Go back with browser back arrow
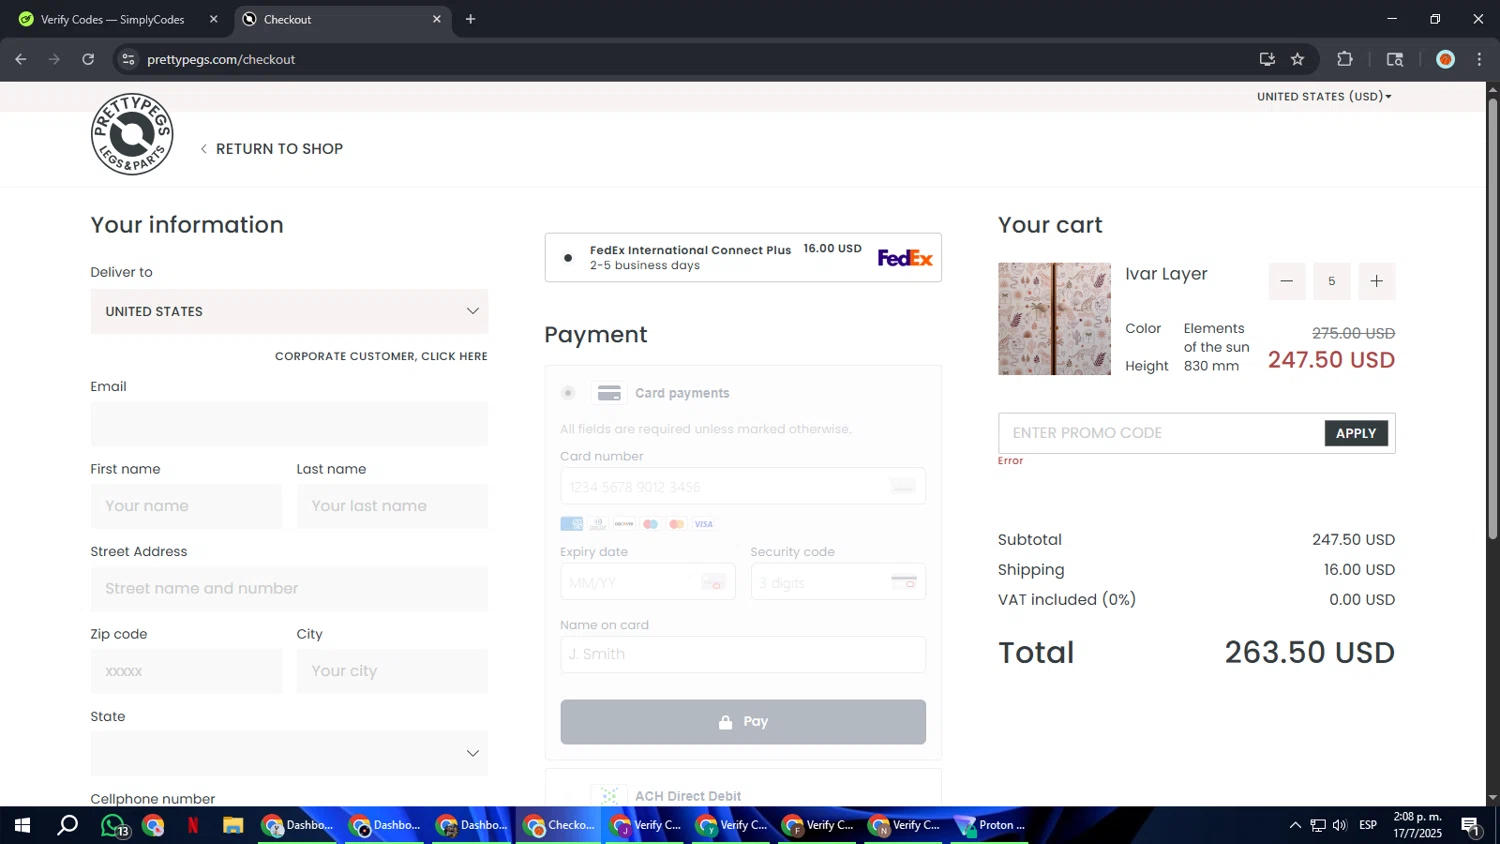Screen dimensions: 1500x844 pos(21,59)
